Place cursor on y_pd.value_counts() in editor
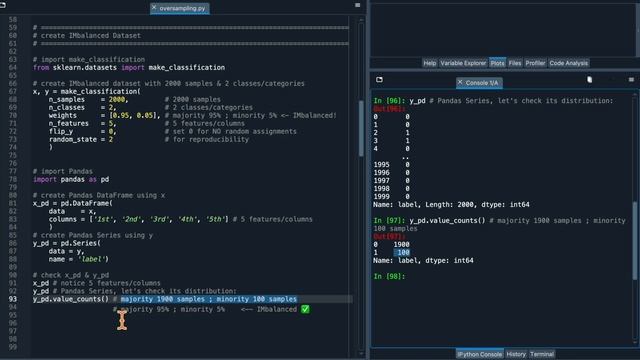Viewport: 640px width, 360px height. click(71, 299)
